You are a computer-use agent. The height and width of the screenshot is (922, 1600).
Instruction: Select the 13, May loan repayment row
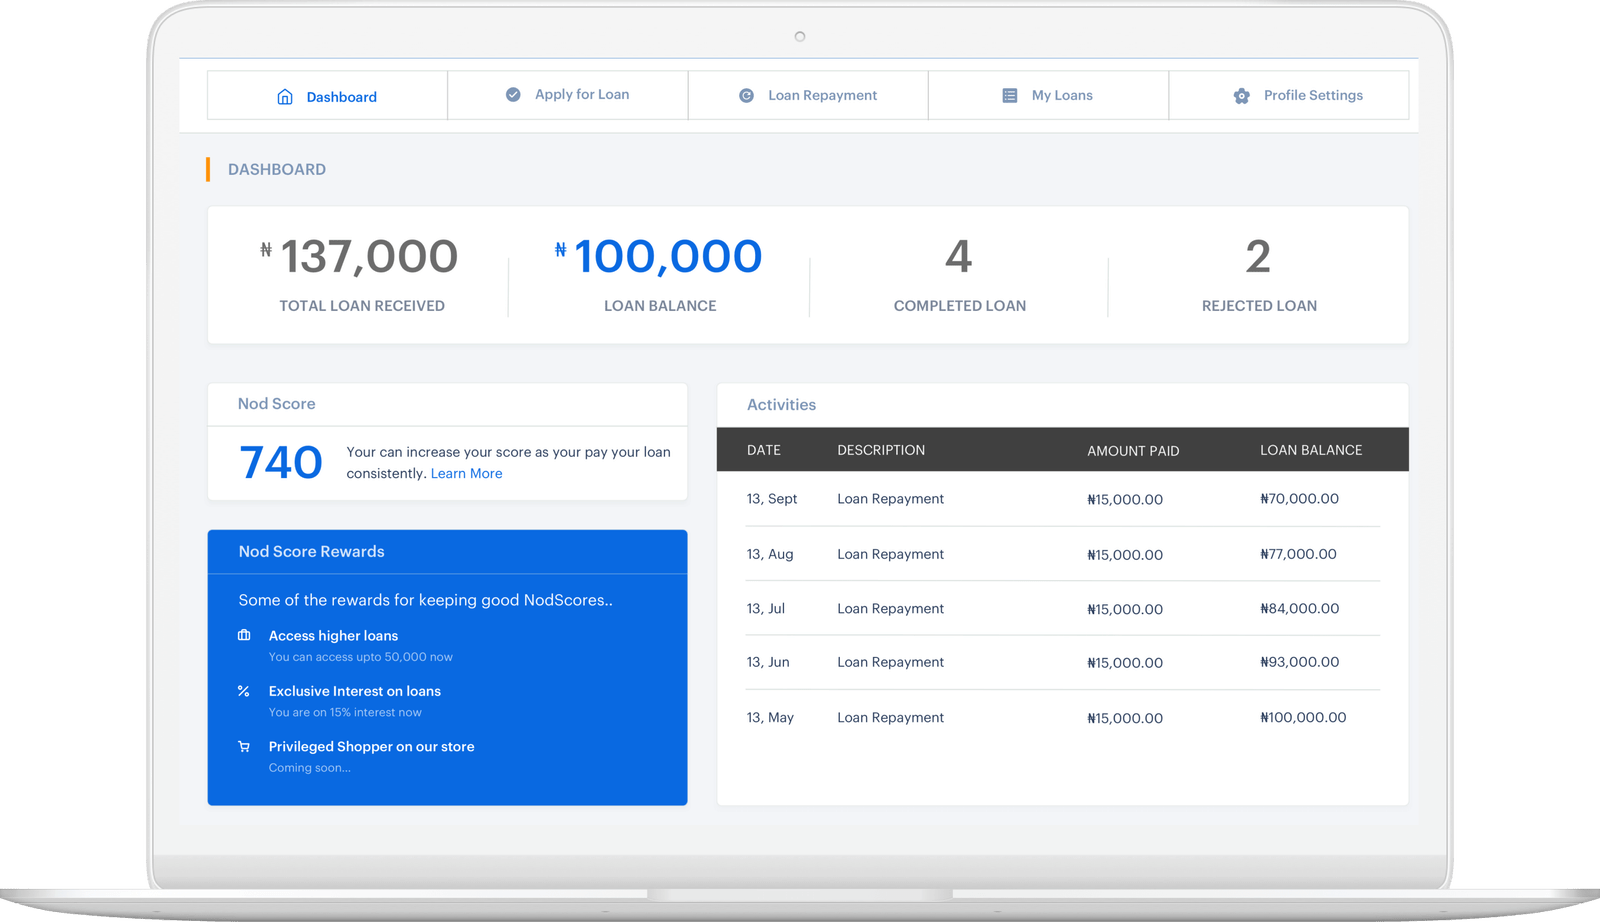1062,718
